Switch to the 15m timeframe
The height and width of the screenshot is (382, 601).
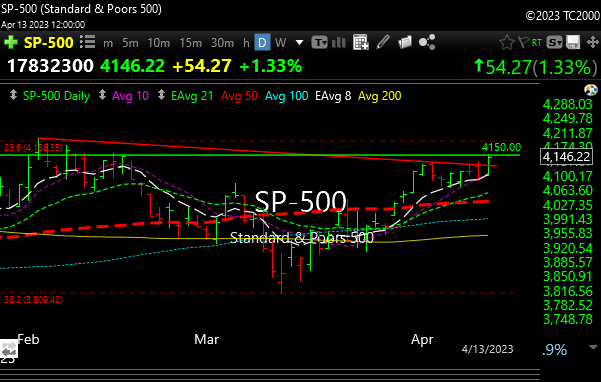[190, 43]
